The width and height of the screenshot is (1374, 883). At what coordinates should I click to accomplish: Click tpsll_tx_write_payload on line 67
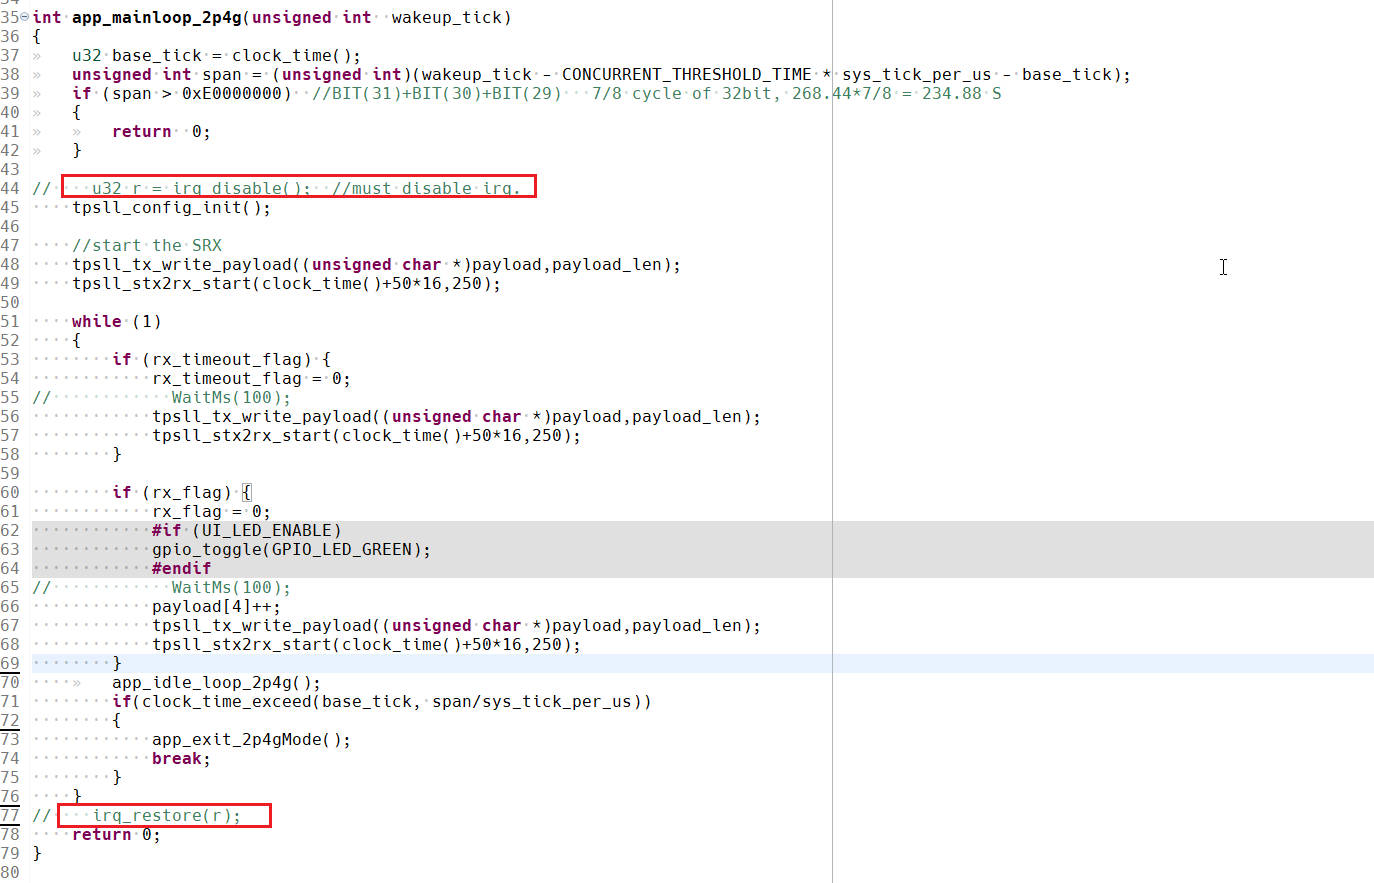(261, 626)
